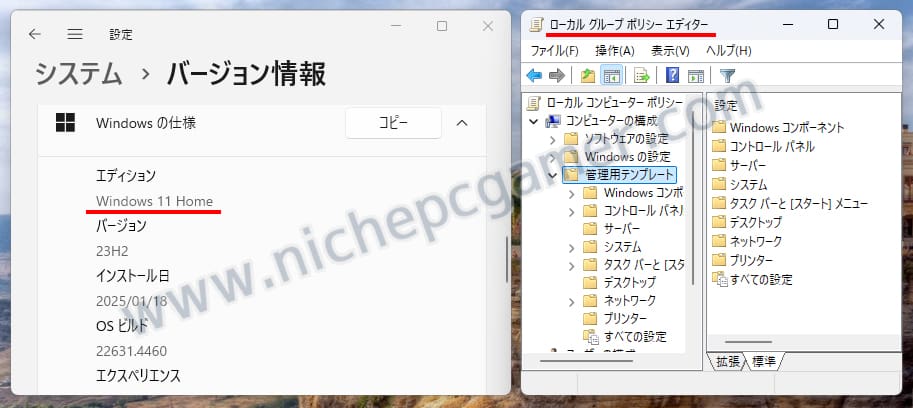Click the gray Forward arrow in Group Policy toolbar
The image size is (913, 408).
click(557, 75)
